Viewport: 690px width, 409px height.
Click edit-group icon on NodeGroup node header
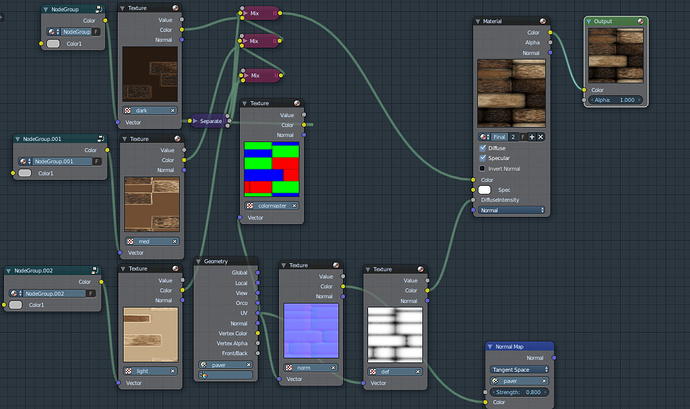click(99, 9)
